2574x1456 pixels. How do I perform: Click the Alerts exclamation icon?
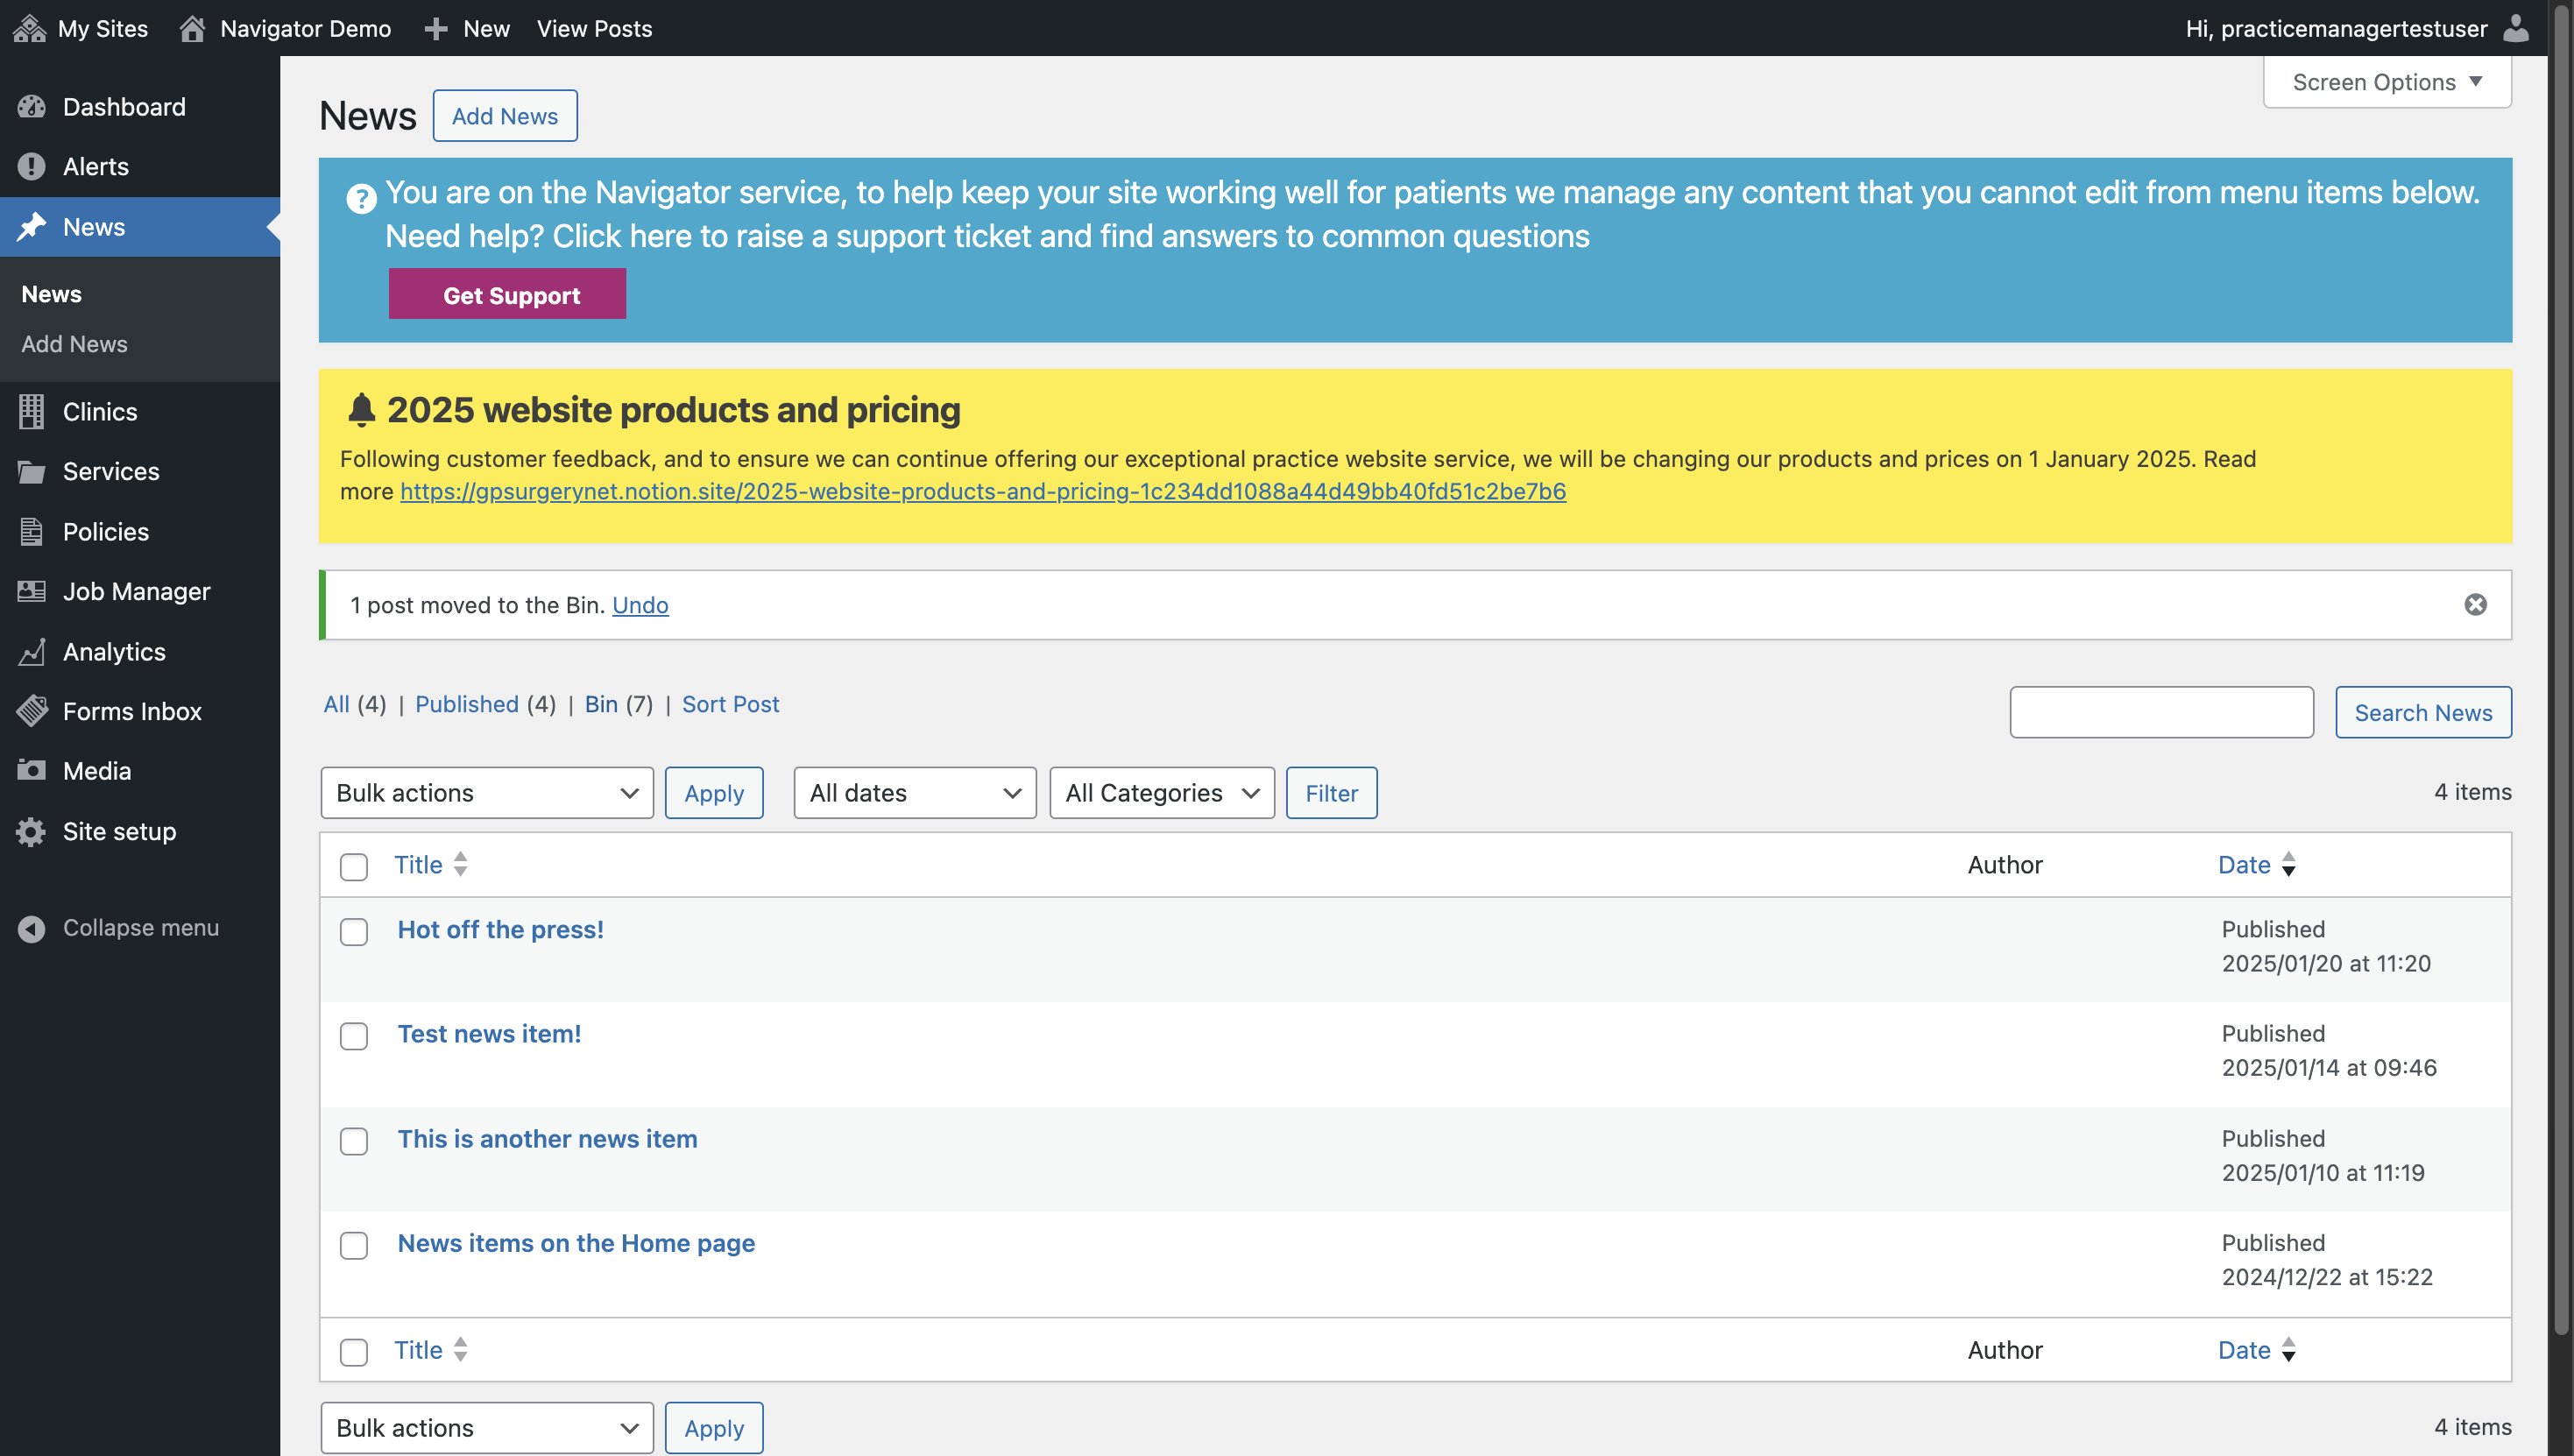[31, 166]
